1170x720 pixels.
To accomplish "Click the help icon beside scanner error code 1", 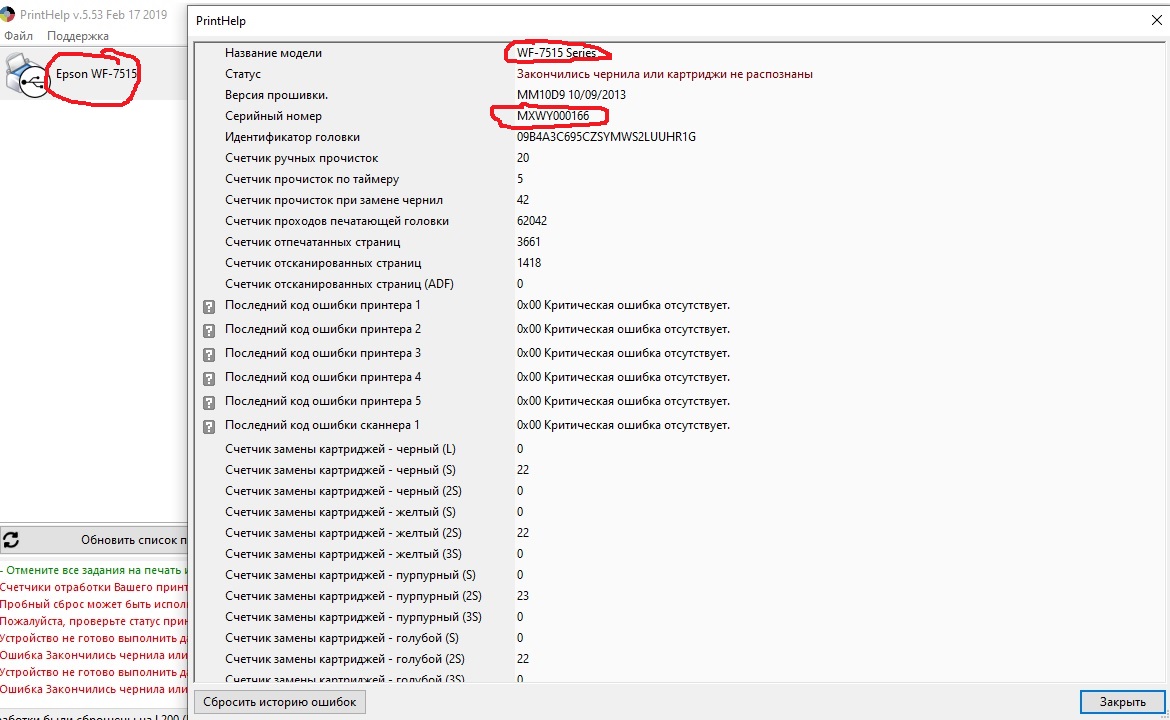I will coord(209,426).
